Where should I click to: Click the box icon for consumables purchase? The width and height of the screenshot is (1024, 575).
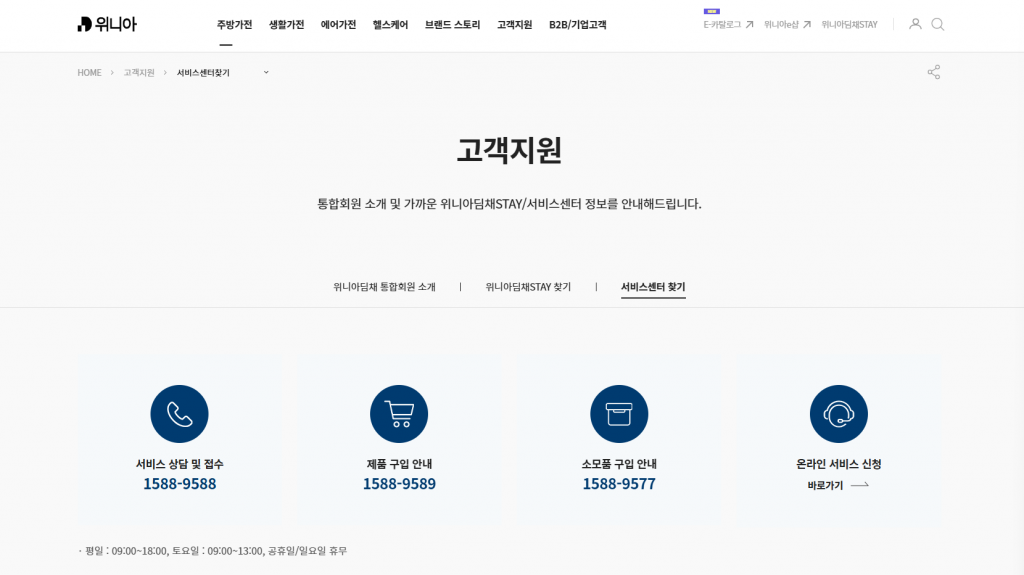(619, 414)
